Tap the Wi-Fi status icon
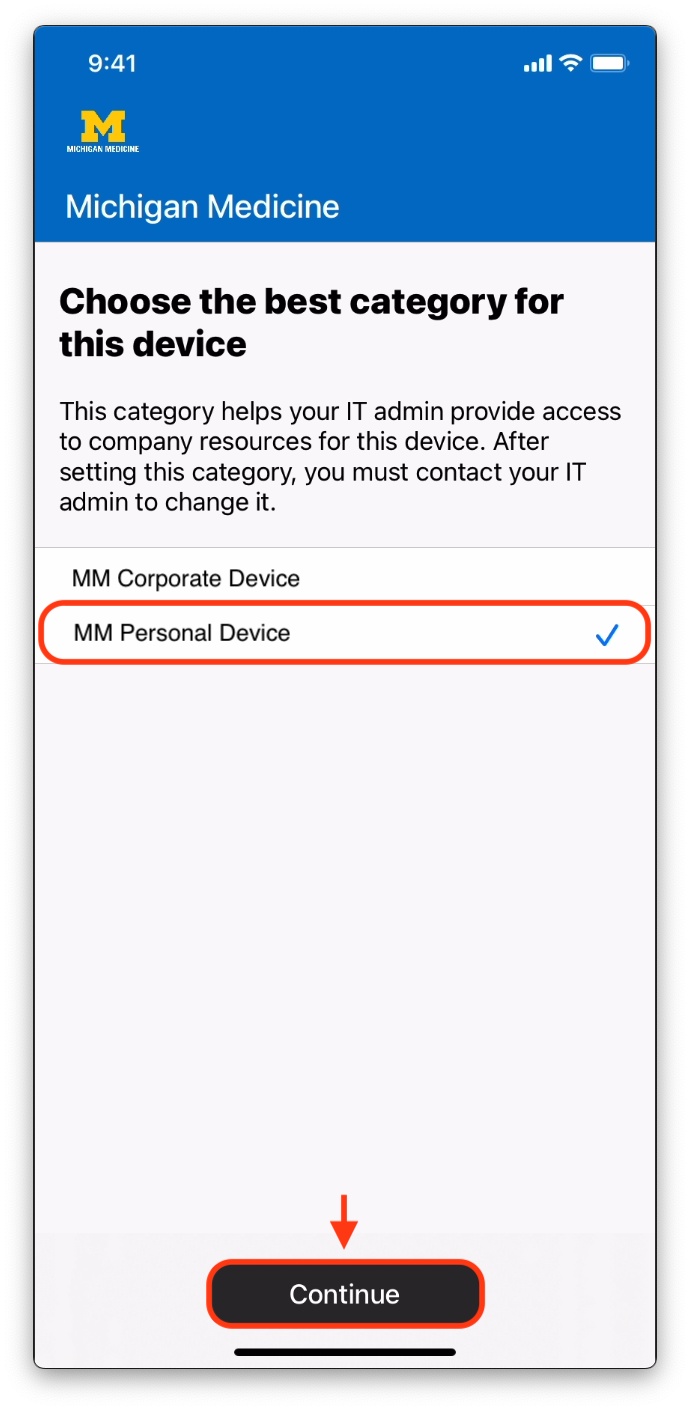Screen dimensions: 690x1410 tap(571, 63)
